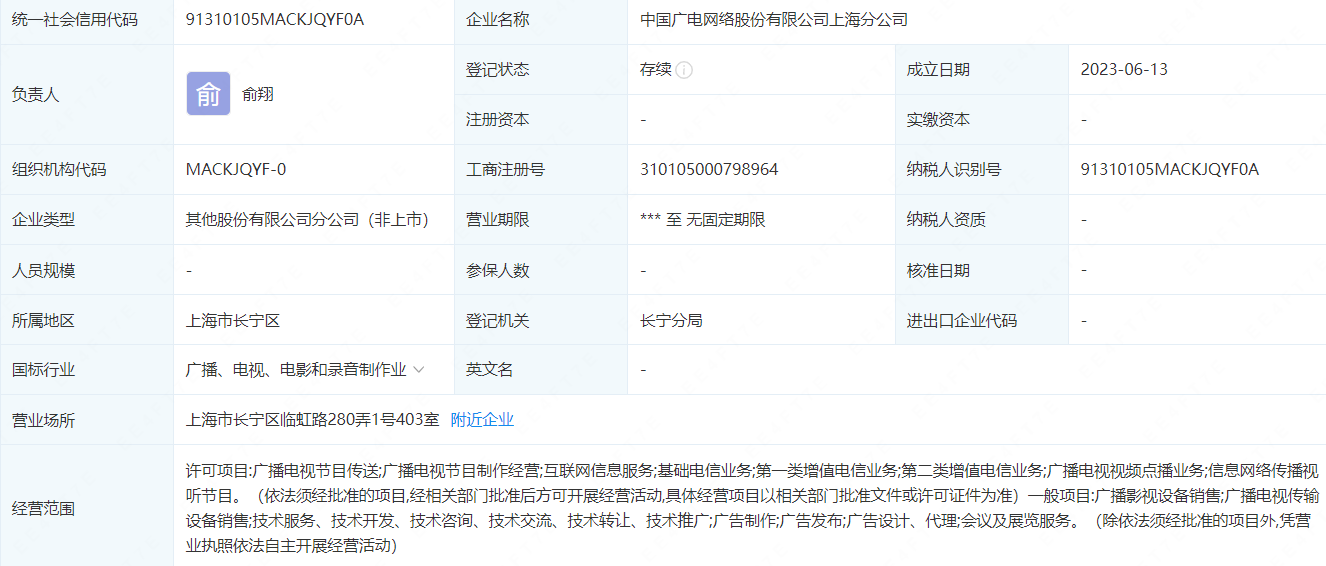Screen dimensions: 1326x566
Task: Click 纳税人识别号 value 91310105MACKJQYF0A
Action: coord(1170,169)
